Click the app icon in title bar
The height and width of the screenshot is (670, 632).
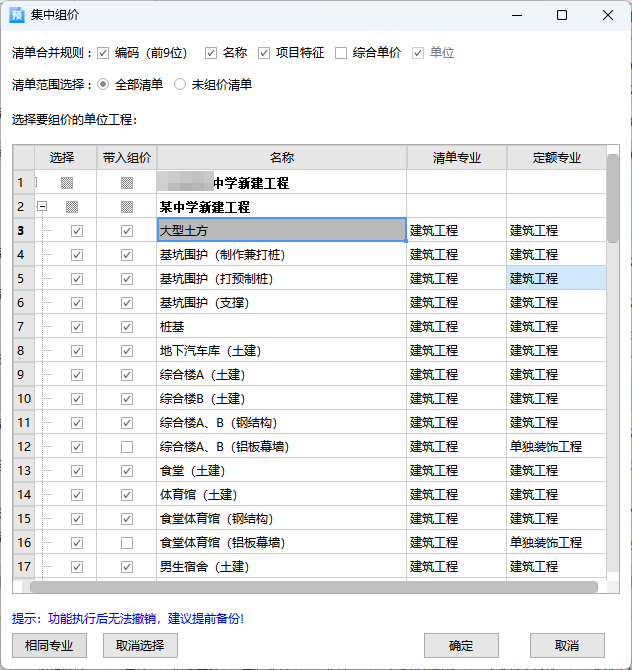(17, 15)
